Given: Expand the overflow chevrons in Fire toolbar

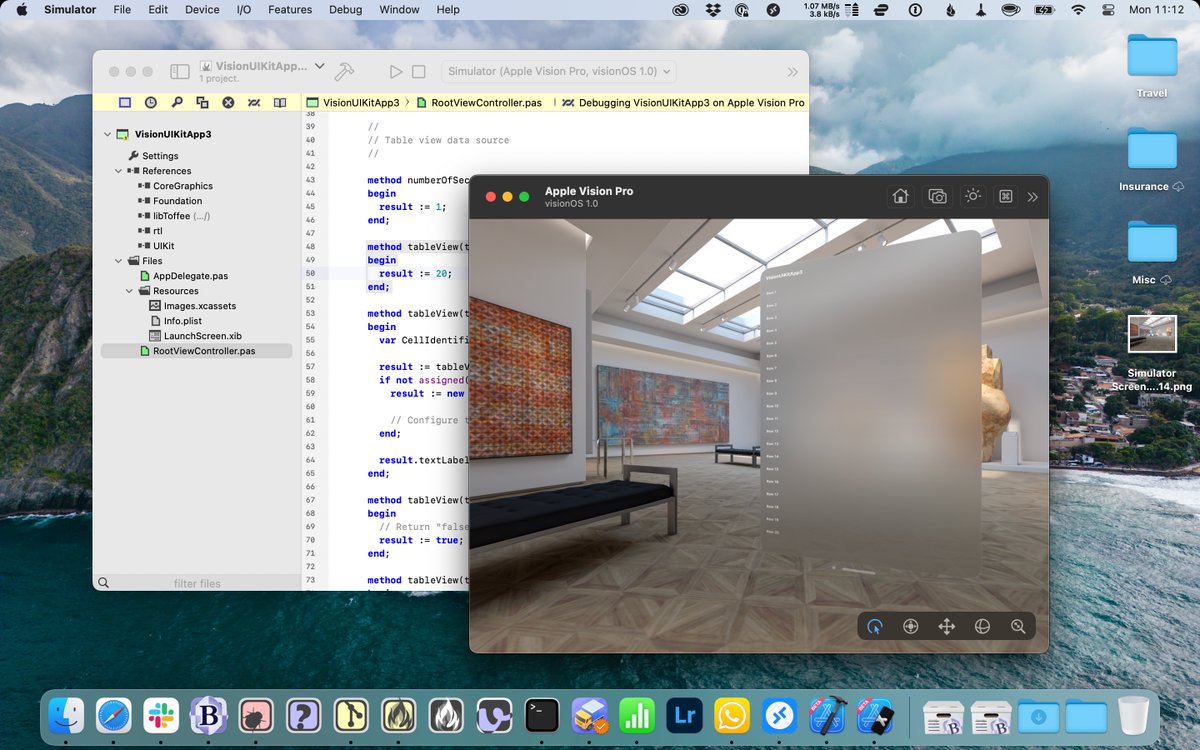Looking at the screenshot, I should click(792, 72).
